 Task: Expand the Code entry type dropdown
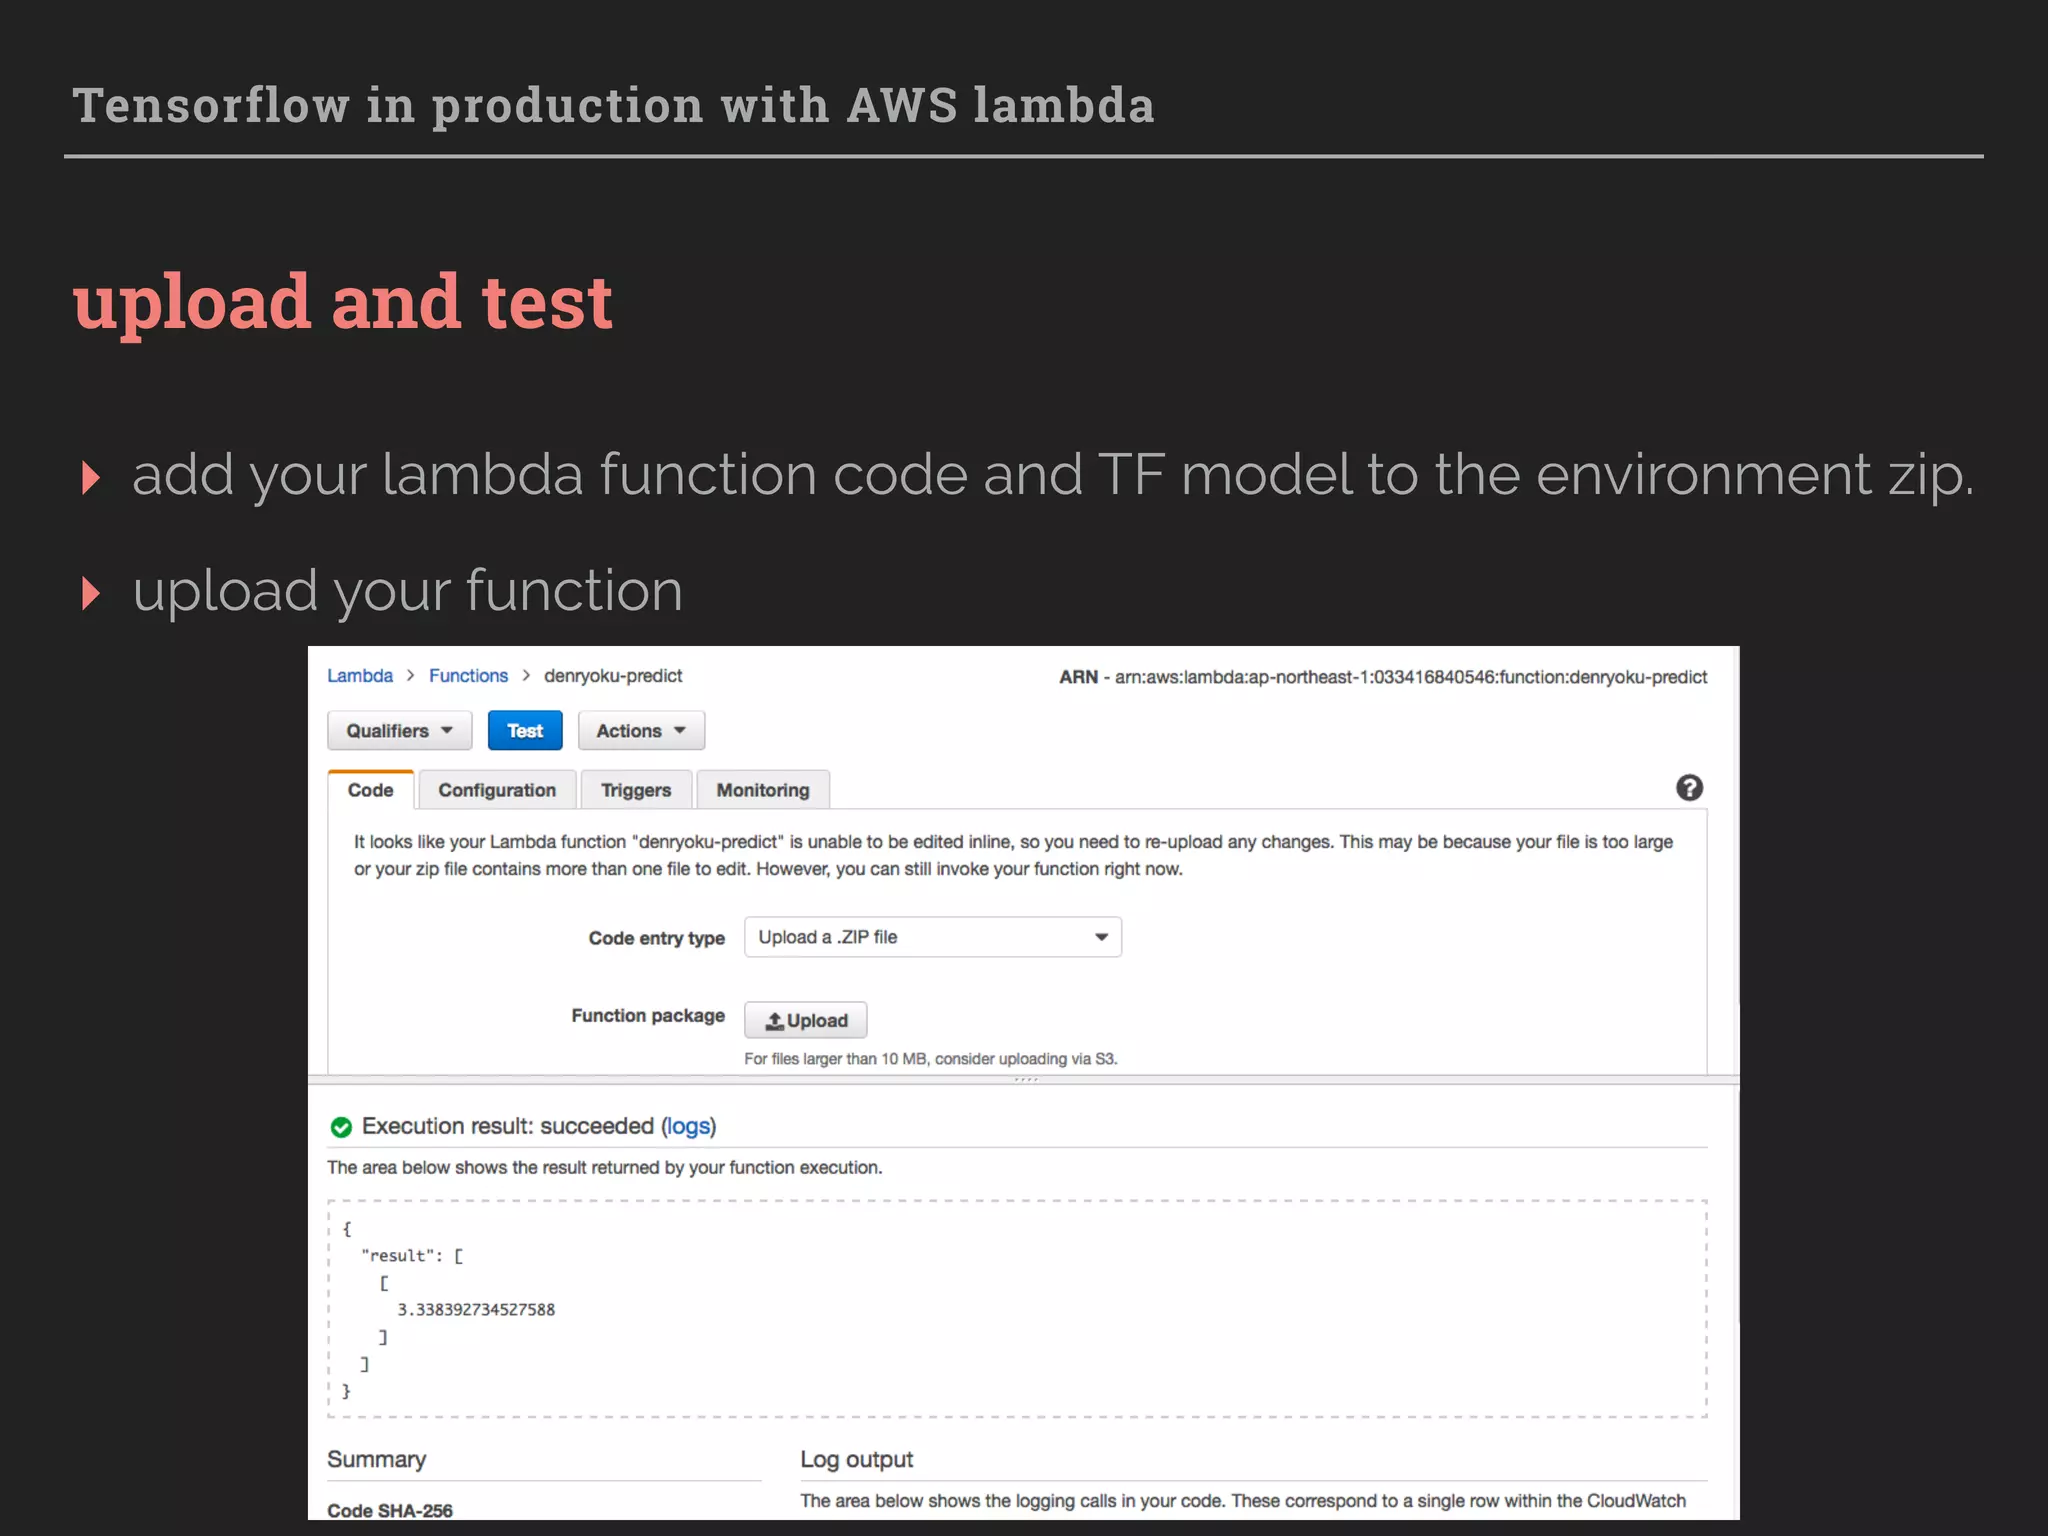(933, 937)
